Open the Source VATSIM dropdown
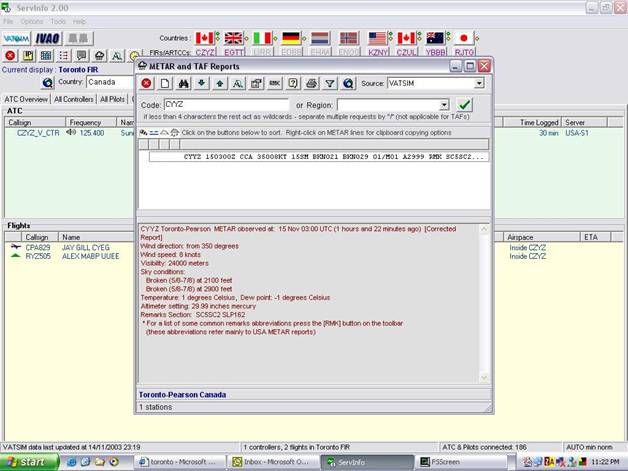 [479, 83]
